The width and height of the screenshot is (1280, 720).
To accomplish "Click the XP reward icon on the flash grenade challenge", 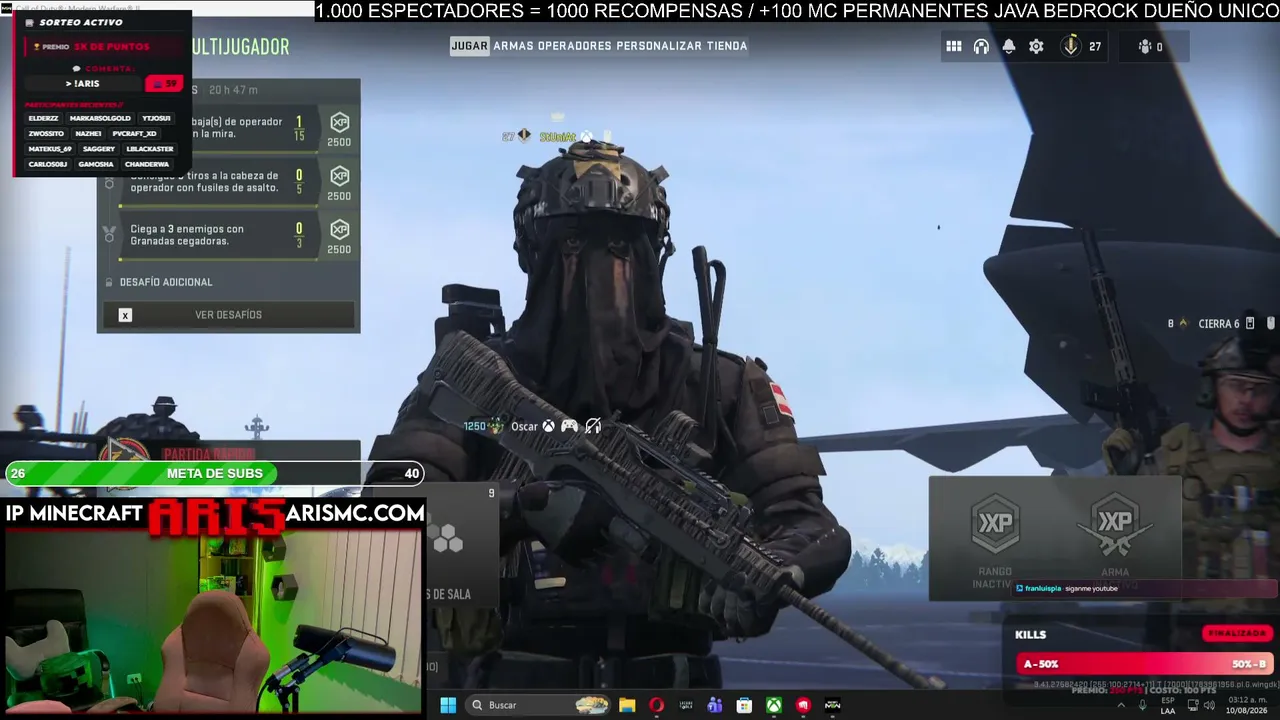I will 340,229.
